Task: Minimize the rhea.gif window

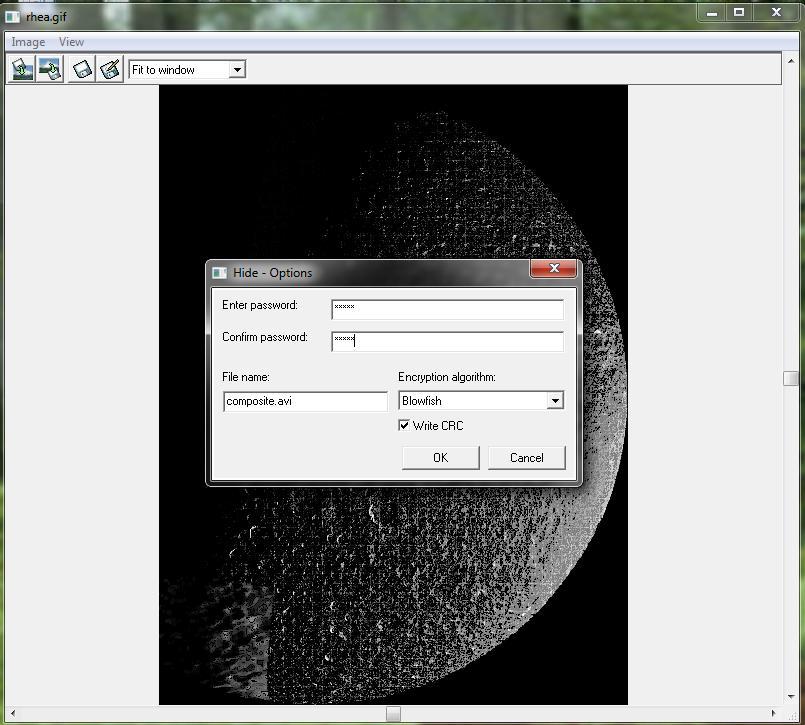Action: [712, 12]
